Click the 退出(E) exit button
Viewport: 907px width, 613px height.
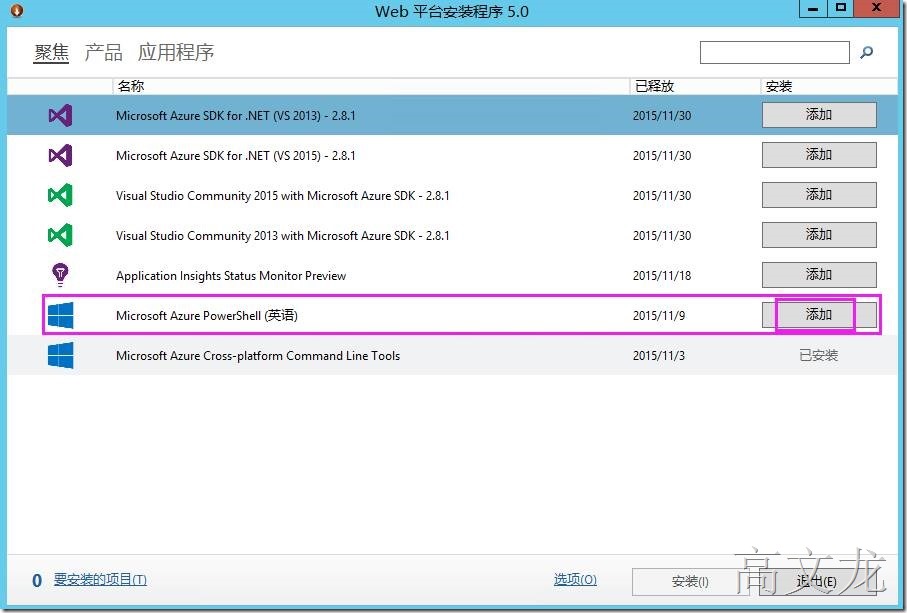pos(816,581)
